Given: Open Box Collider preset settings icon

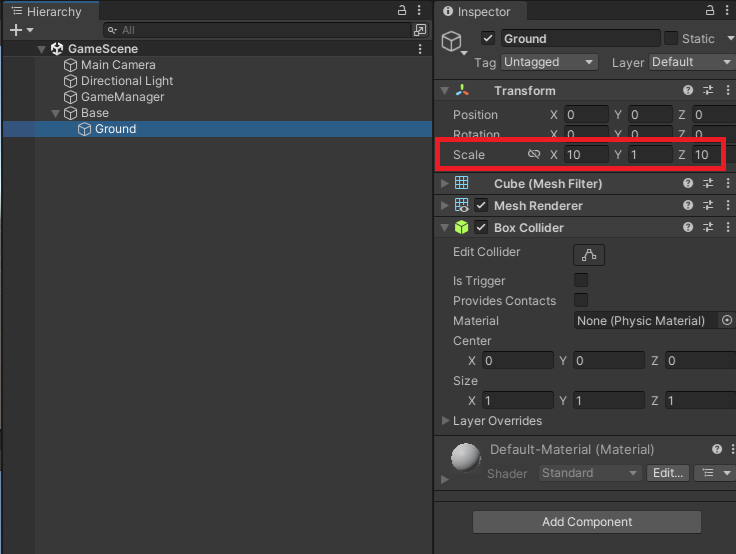Looking at the screenshot, I should [x=707, y=228].
